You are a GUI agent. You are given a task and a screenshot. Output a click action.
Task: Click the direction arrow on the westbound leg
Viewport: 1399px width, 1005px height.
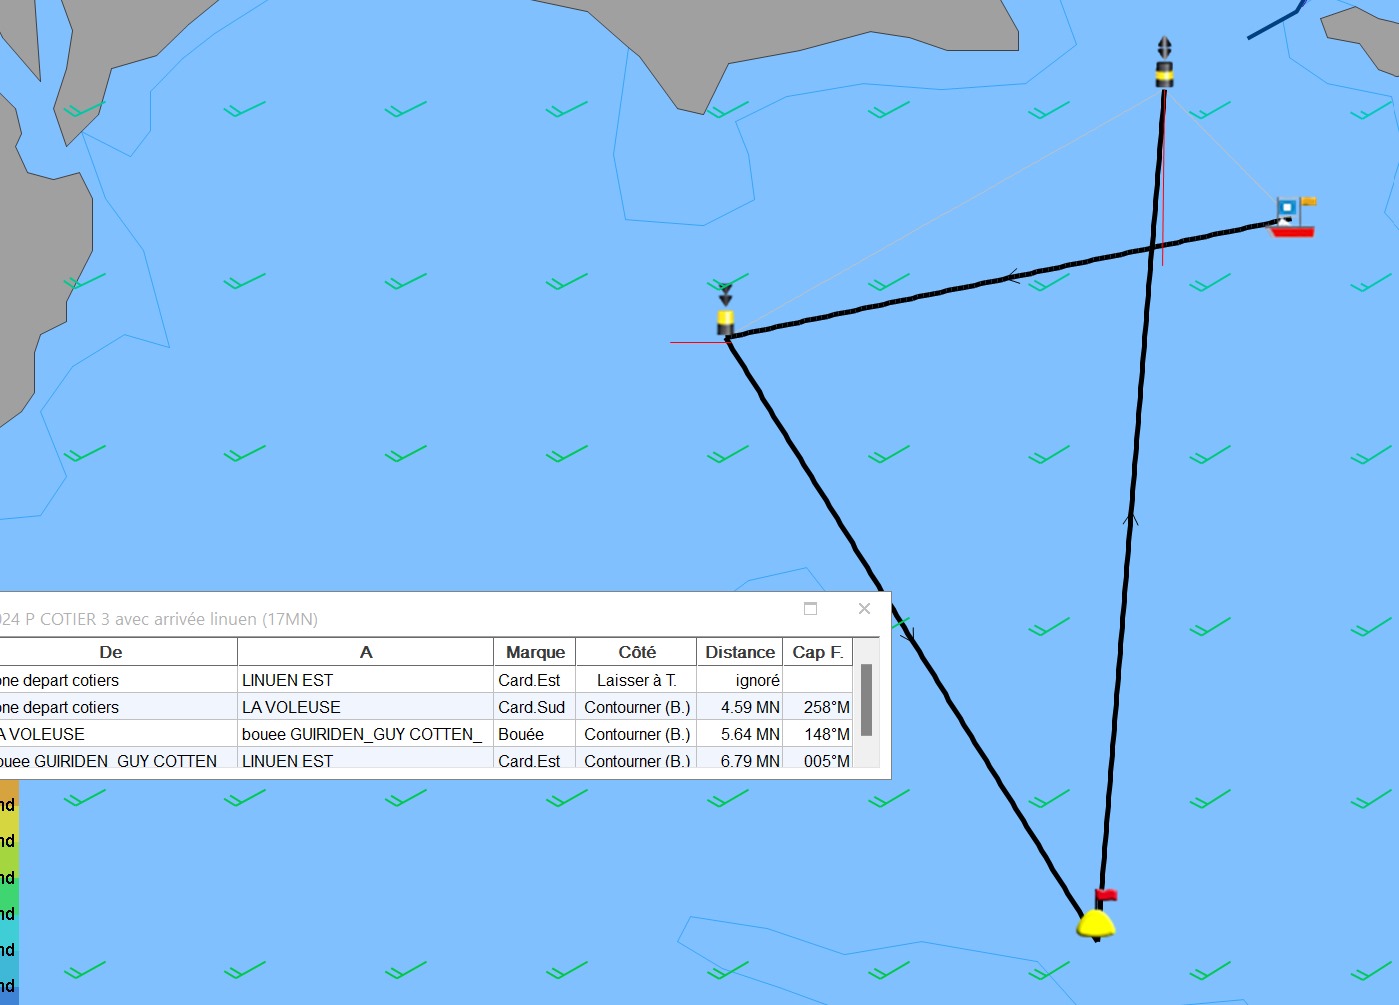click(x=1012, y=276)
